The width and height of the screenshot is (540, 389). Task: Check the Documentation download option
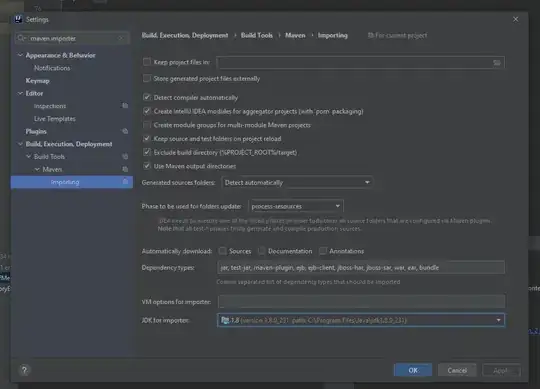coord(262,251)
